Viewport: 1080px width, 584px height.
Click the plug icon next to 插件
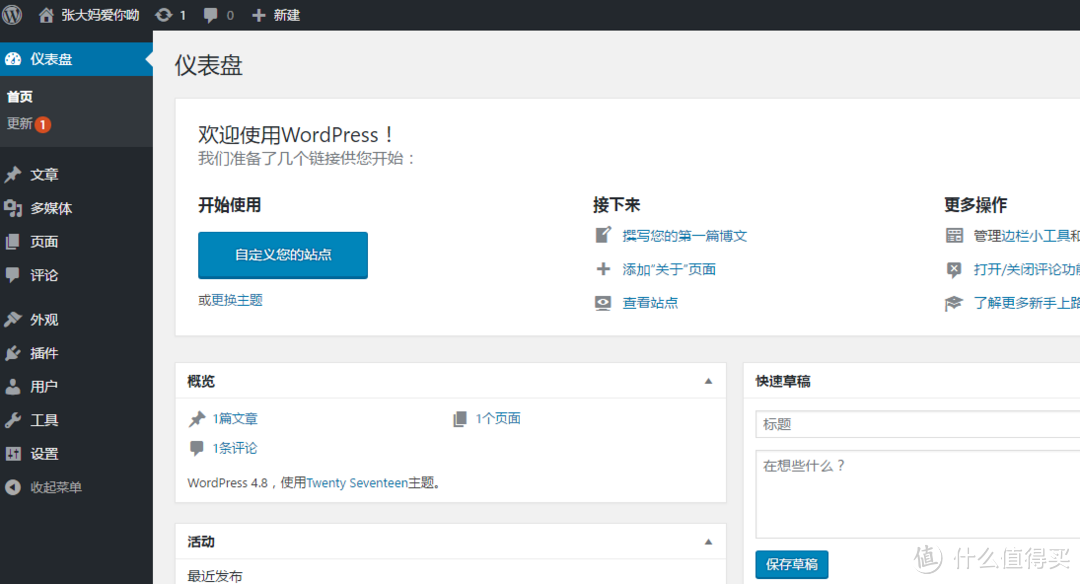(x=13, y=353)
